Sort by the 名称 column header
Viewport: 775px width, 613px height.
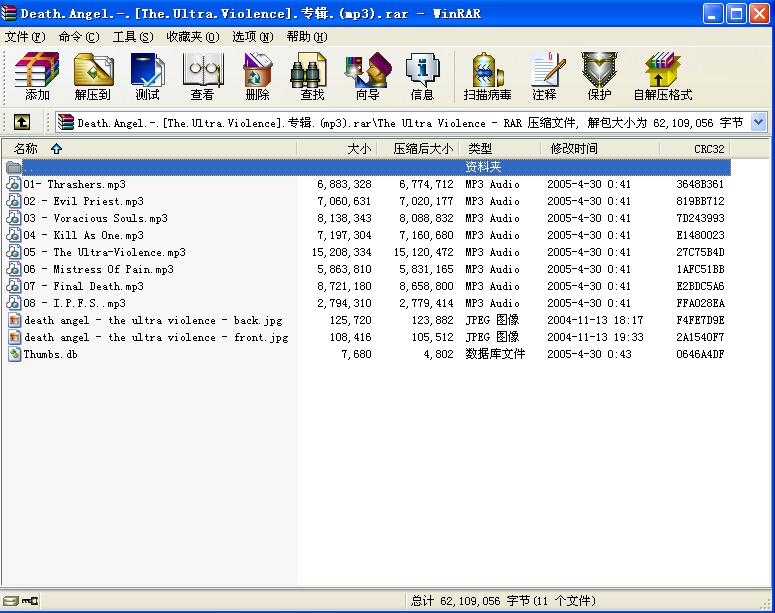[x=149, y=149]
